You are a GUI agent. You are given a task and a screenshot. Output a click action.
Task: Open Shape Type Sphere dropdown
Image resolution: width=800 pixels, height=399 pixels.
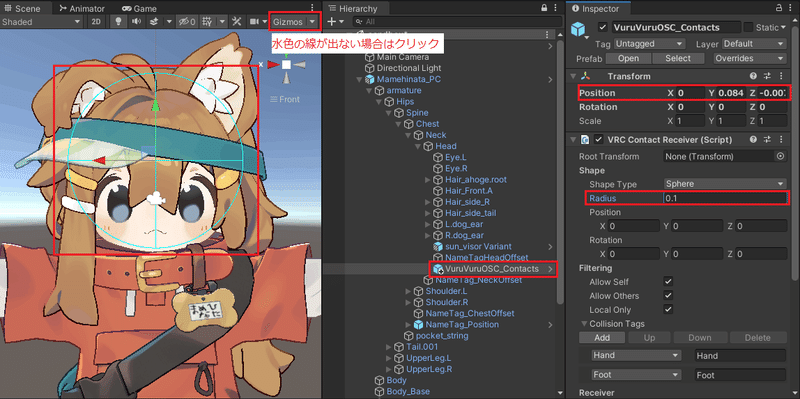click(725, 184)
